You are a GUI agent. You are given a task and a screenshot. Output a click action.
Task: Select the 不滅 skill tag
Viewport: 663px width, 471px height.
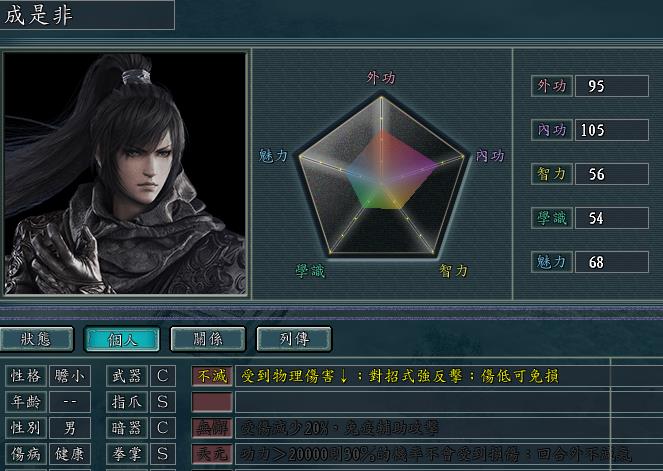[212, 376]
